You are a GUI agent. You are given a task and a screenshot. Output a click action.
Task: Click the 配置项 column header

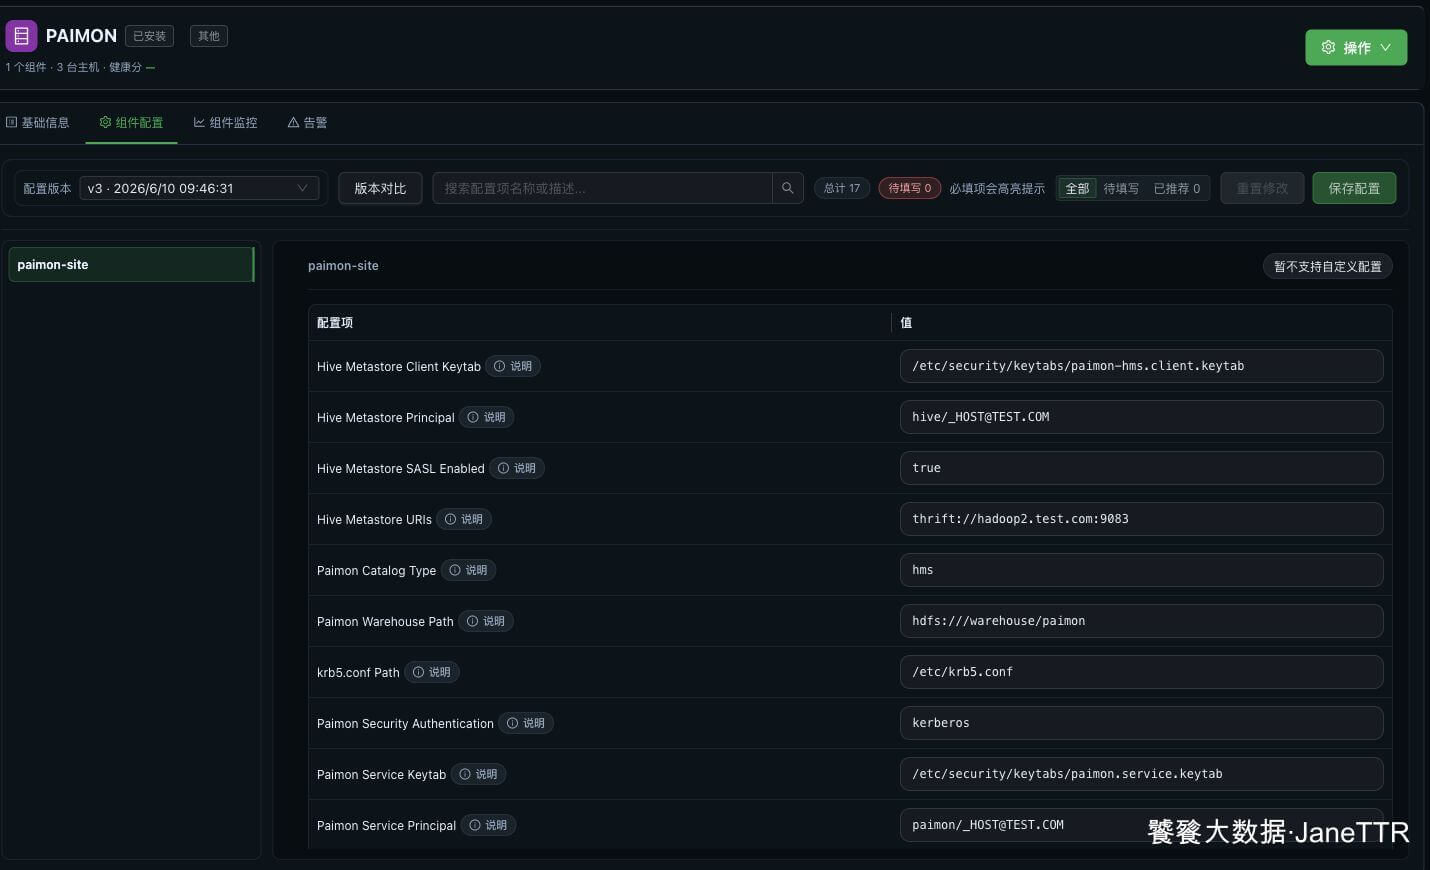pyautogui.click(x=335, y=323)
